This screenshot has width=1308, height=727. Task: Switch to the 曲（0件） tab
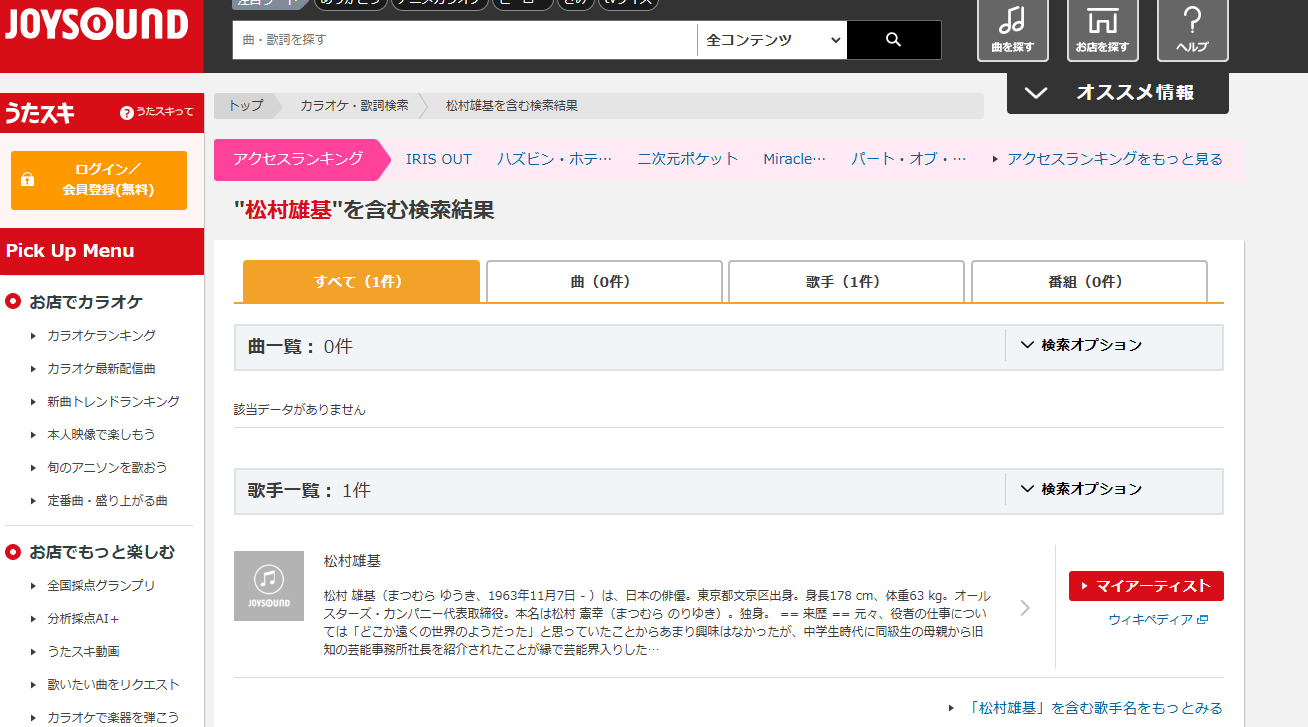[604, 282]
